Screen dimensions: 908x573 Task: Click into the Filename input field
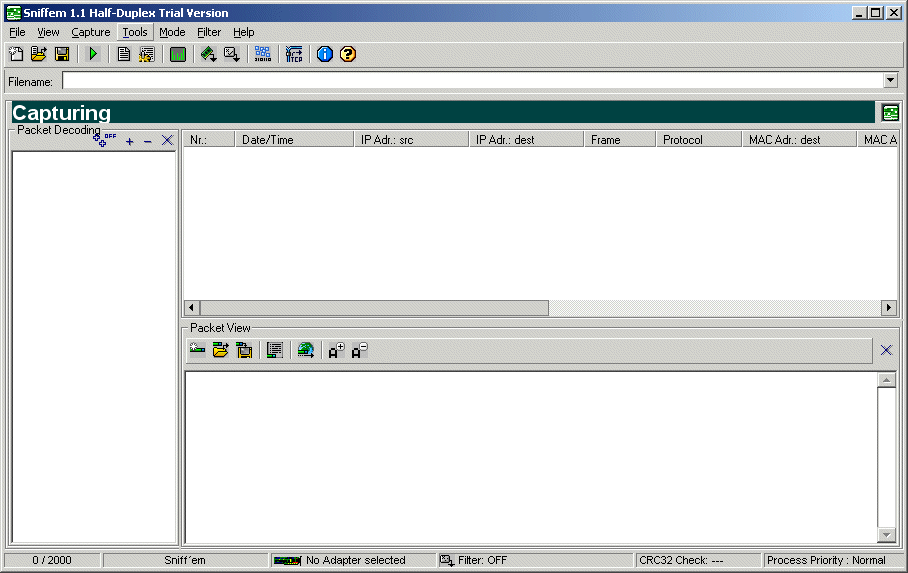pyautogui.click(x=473, y=81)
